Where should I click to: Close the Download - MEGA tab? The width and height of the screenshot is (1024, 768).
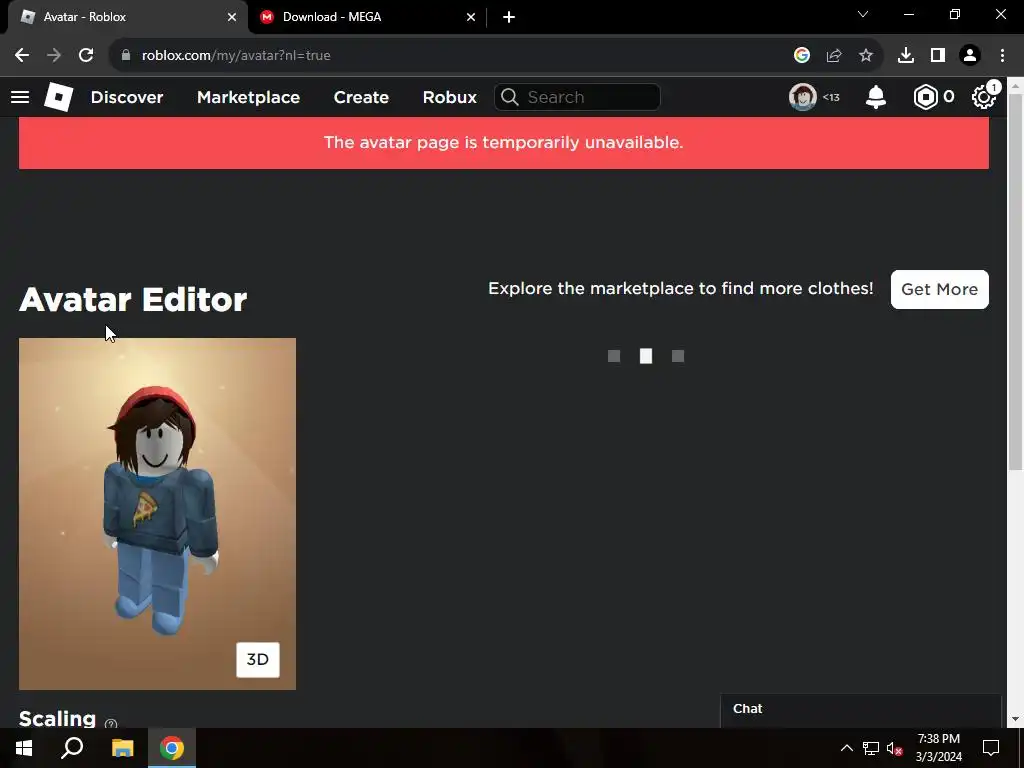point(471,17)
